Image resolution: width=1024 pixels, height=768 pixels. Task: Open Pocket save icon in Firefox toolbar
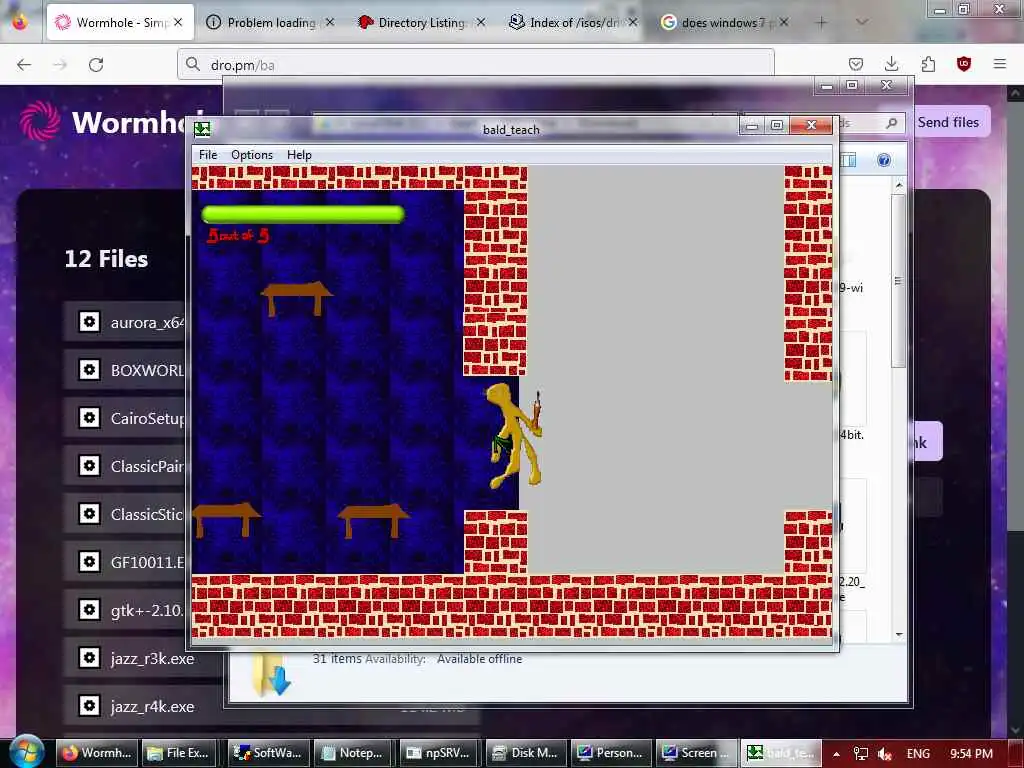point(856,64)
